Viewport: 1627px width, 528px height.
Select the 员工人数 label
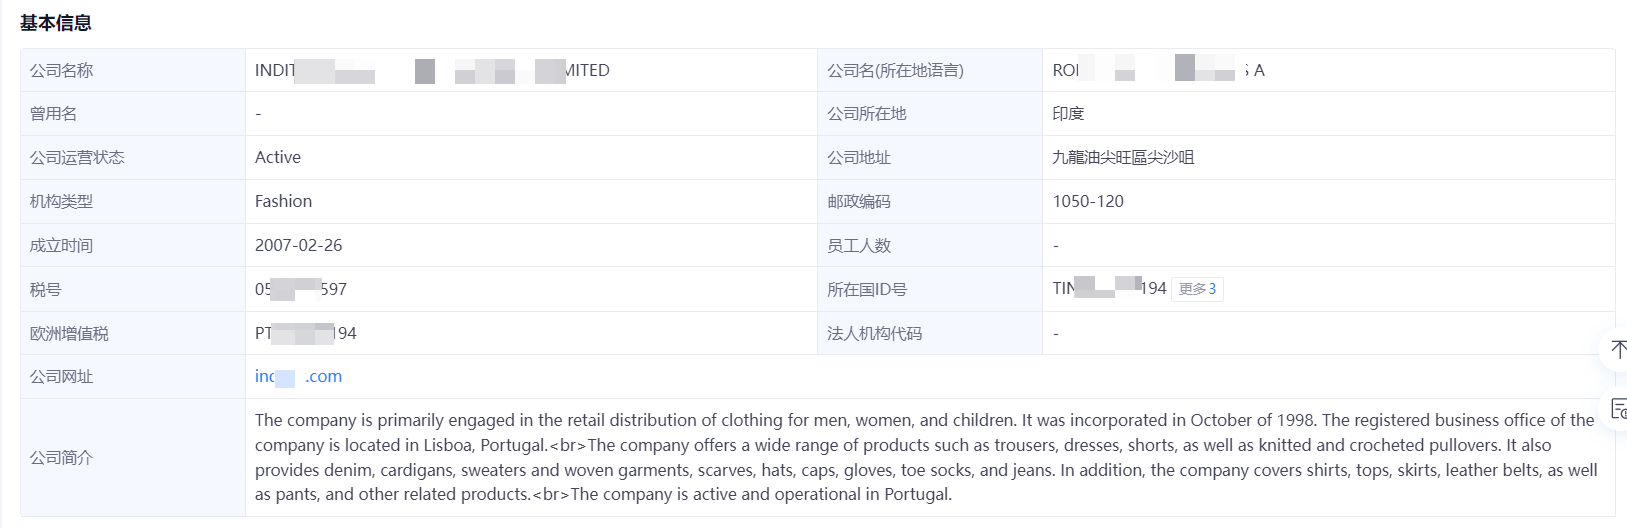pos(859,245)
